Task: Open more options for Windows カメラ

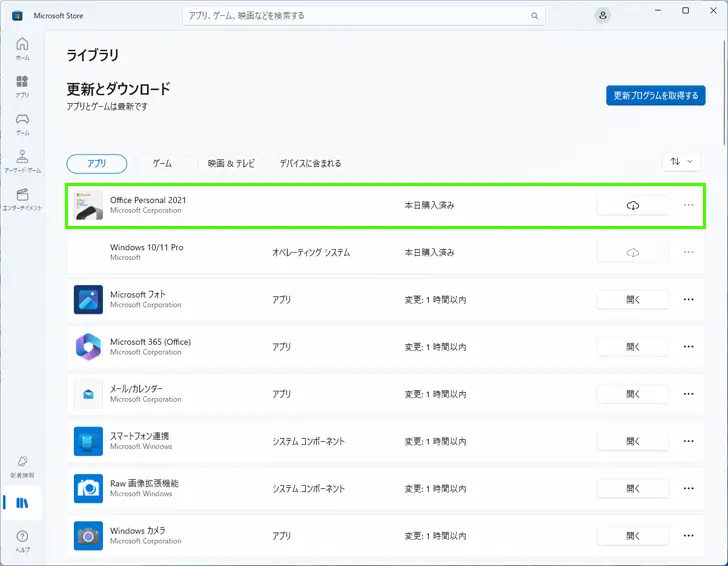Action: click(689, 535)
